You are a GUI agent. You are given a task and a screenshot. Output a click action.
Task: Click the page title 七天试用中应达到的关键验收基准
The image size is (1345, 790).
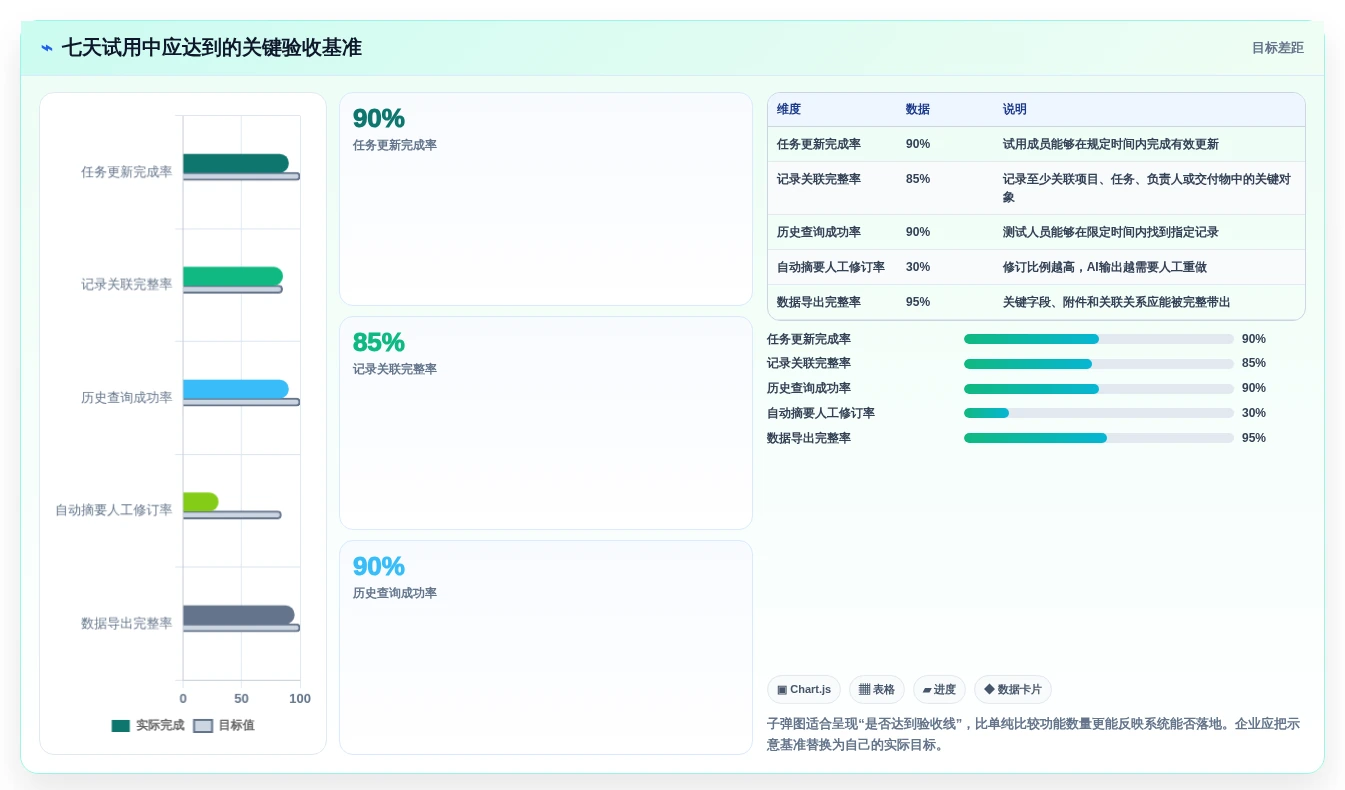click(x=212, y=48)
